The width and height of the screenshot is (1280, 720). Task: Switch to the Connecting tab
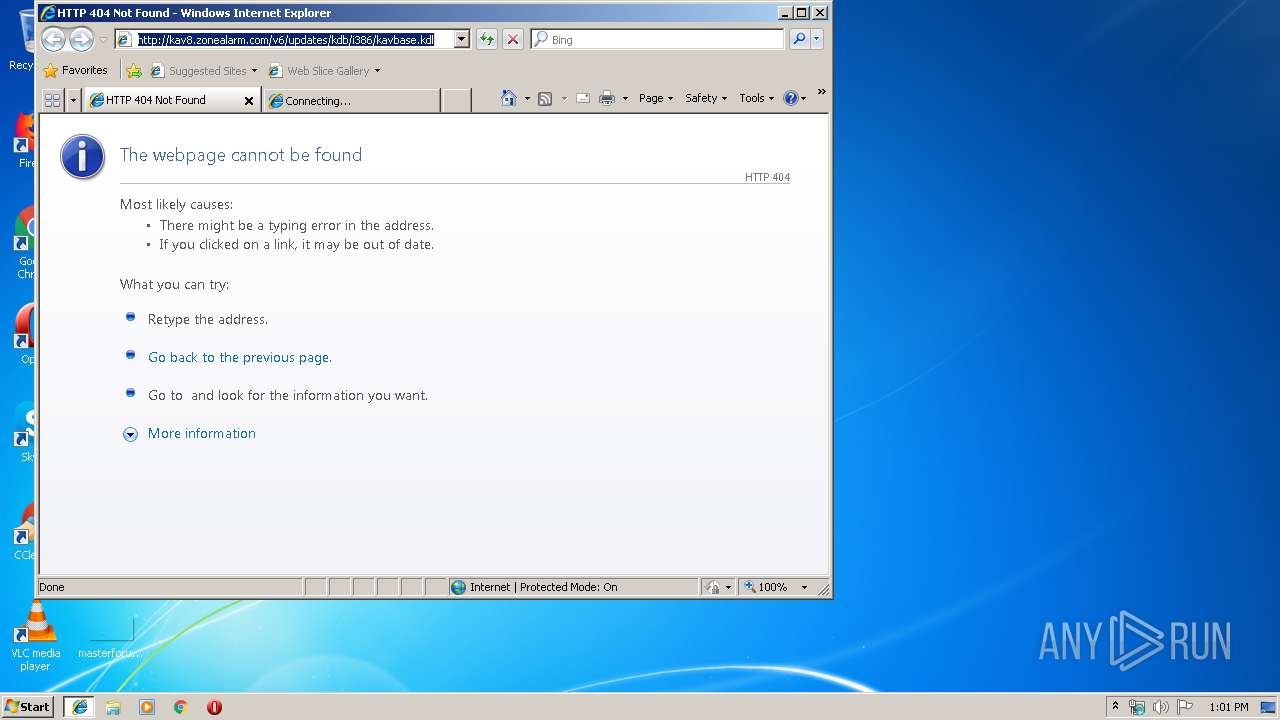pos(351,101)
